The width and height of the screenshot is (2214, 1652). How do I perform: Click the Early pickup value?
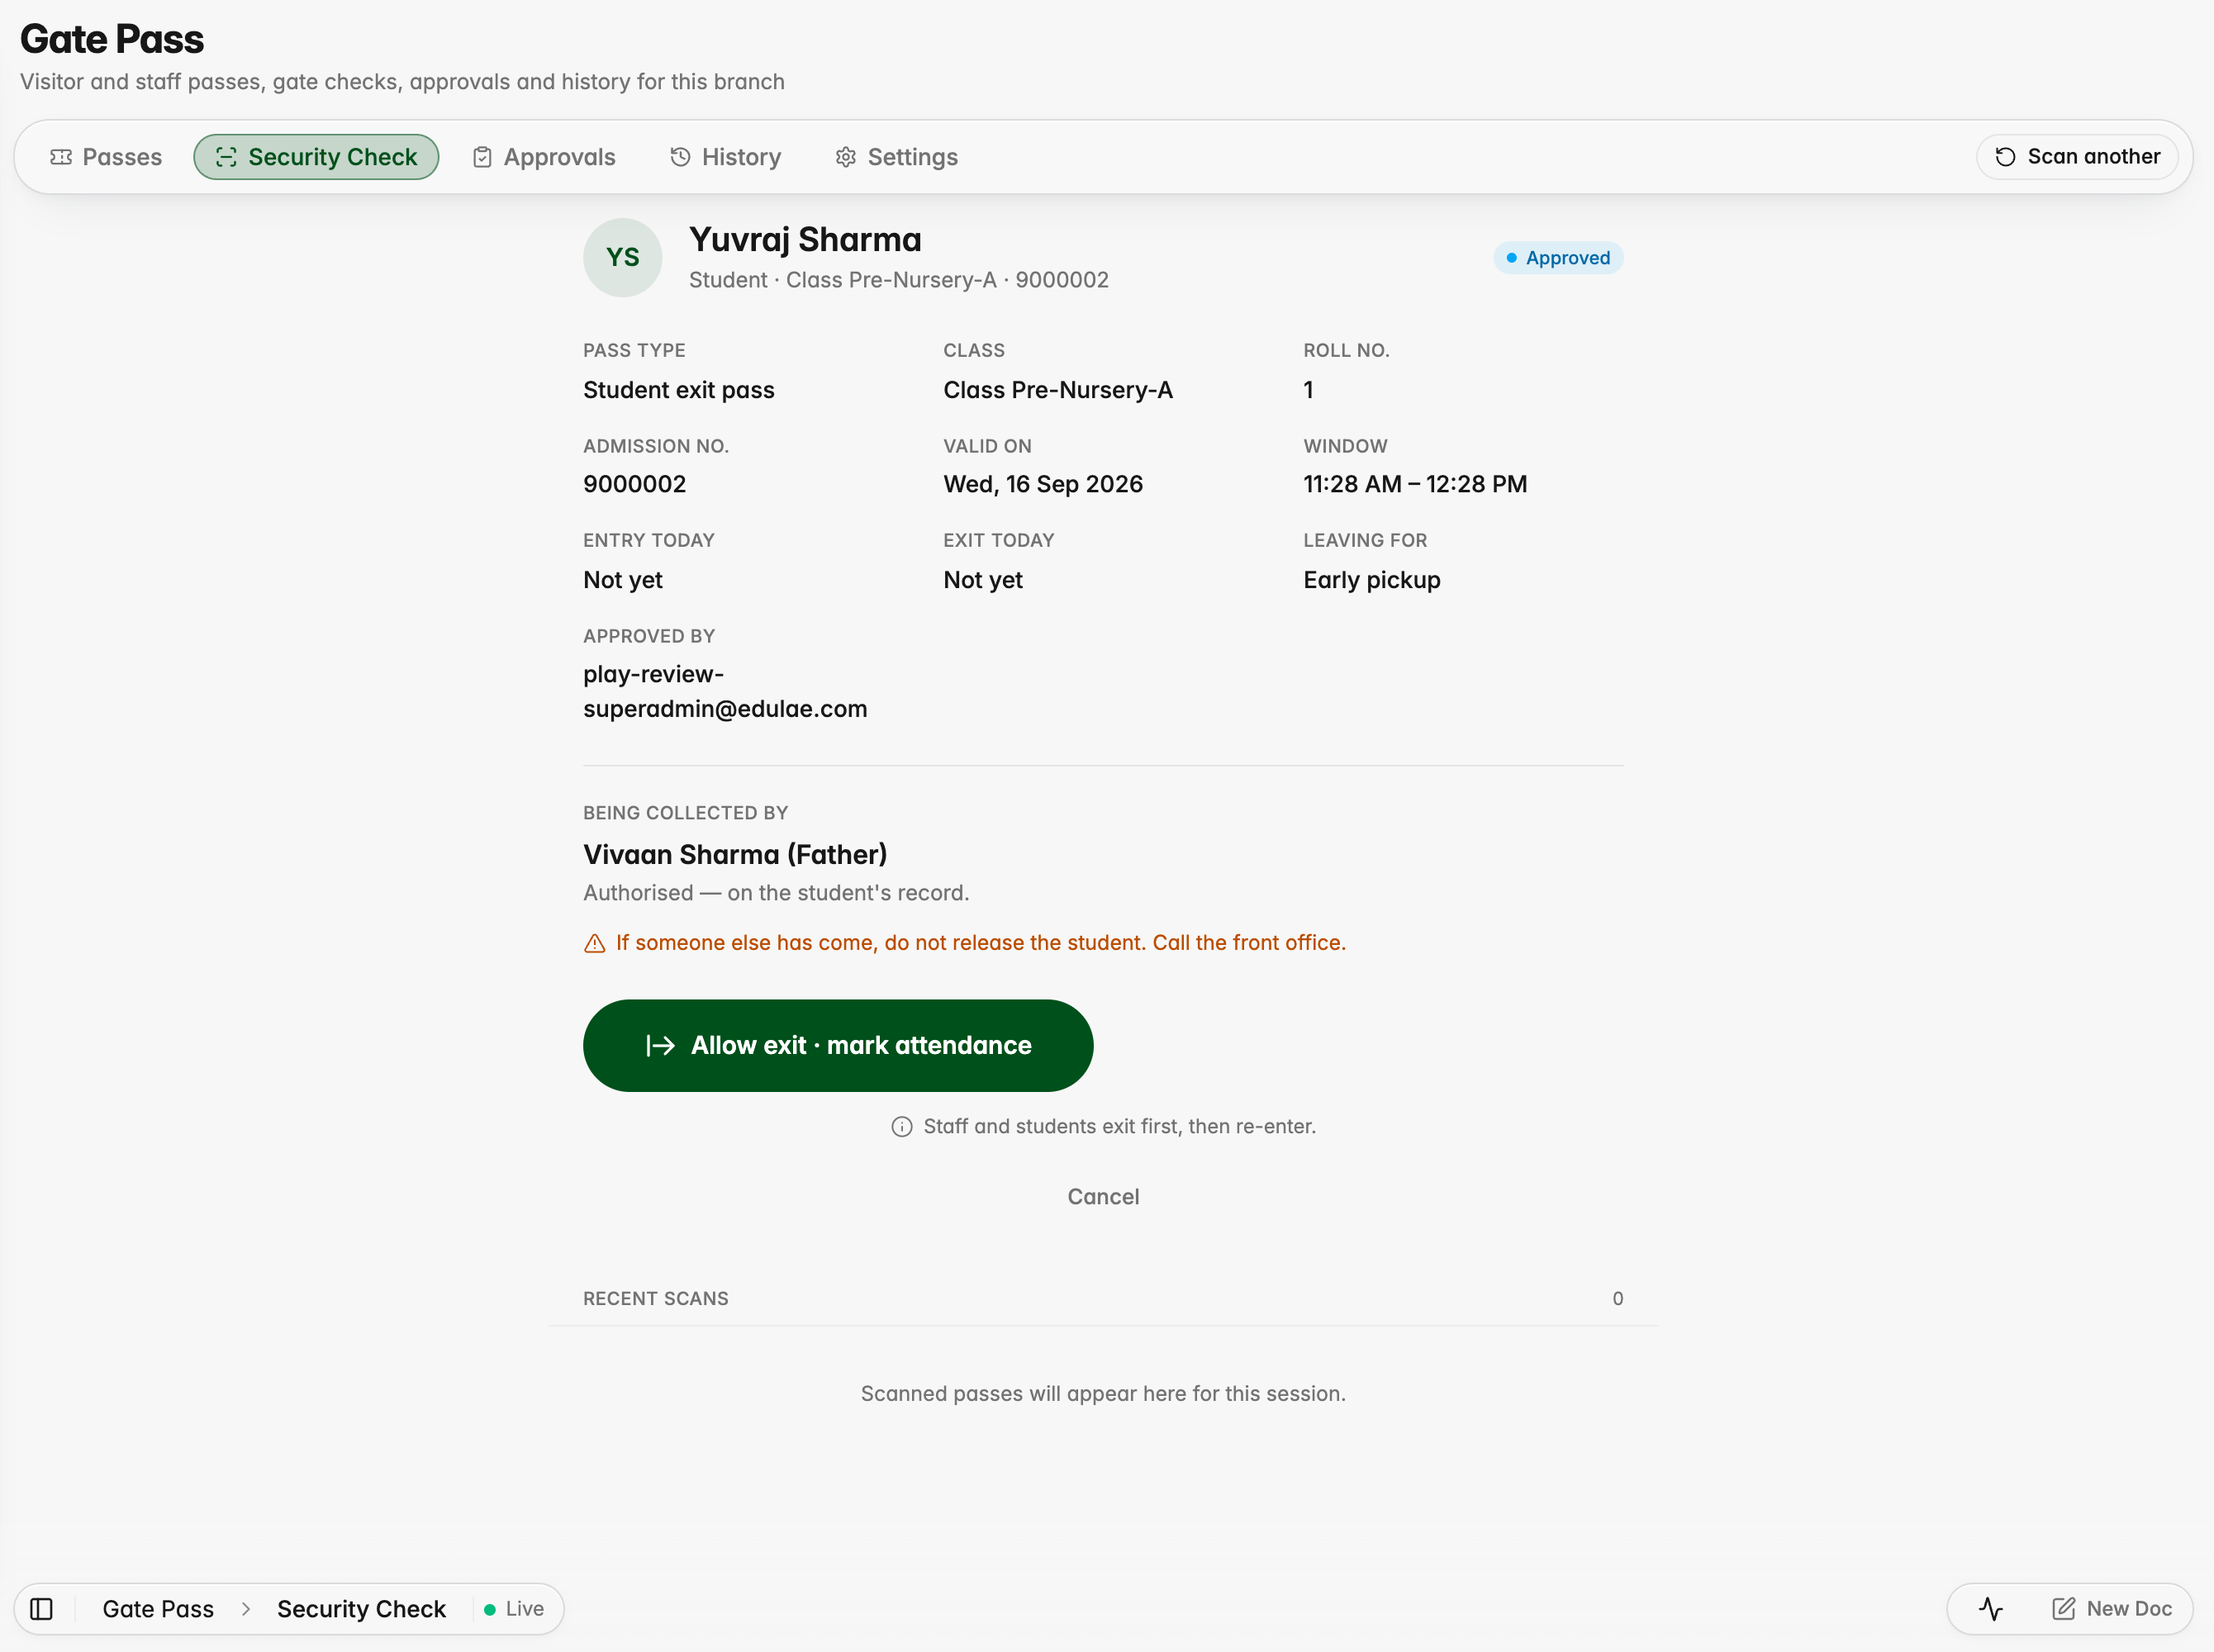(x=1372, y=580)
